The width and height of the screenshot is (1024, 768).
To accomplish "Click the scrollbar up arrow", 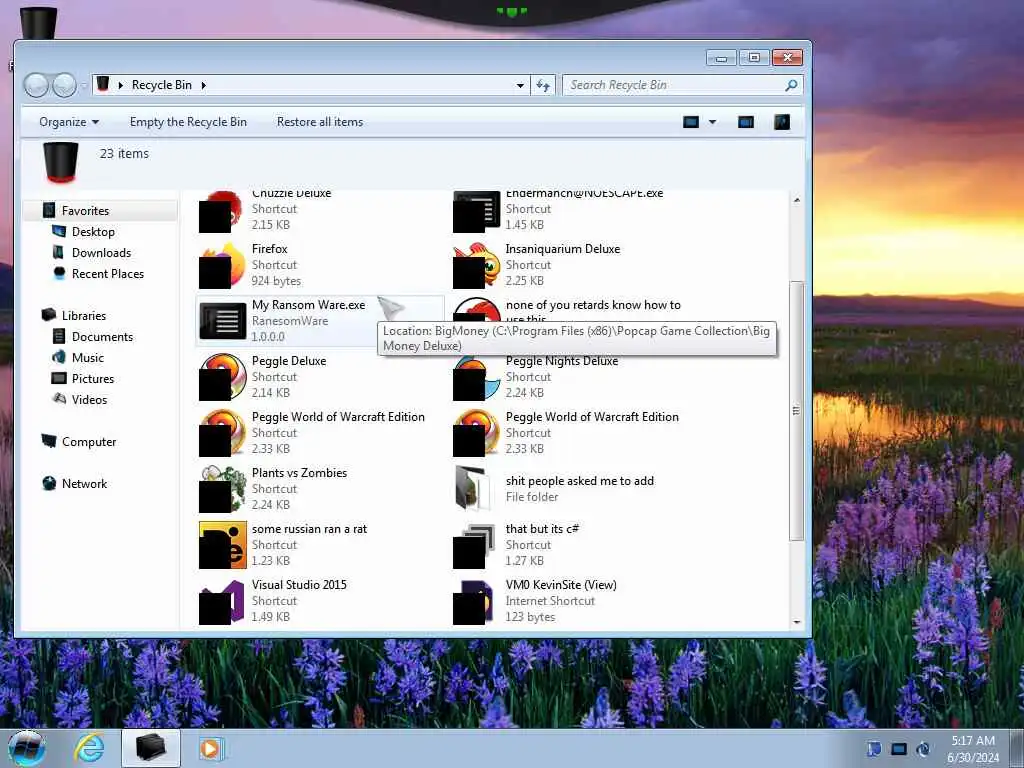I will pos(796,200).
